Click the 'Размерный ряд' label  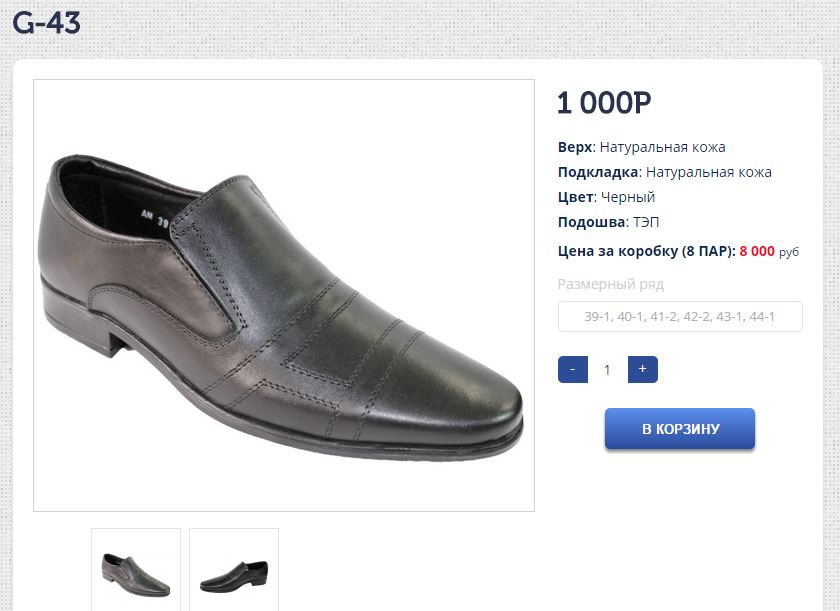(x=610, y=284)
